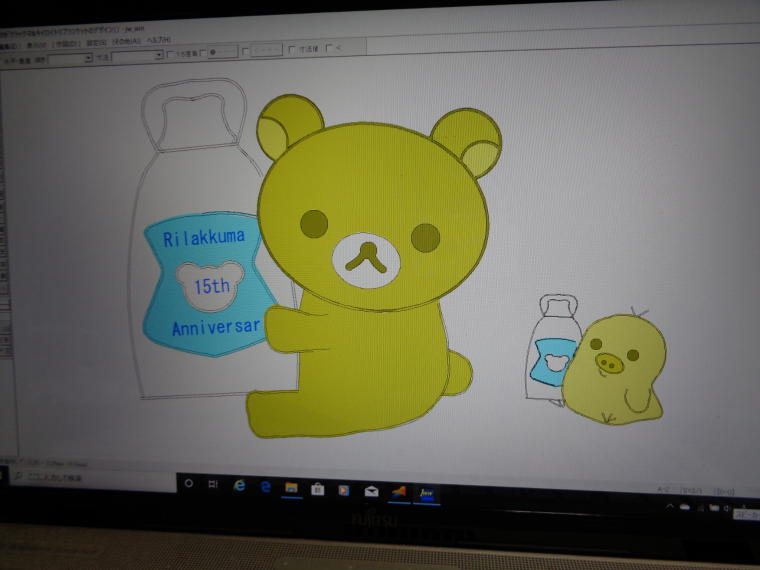Open the volume speaker tray icon
Image resolution: width=760 pixels, height=570 pixels.
727,508
